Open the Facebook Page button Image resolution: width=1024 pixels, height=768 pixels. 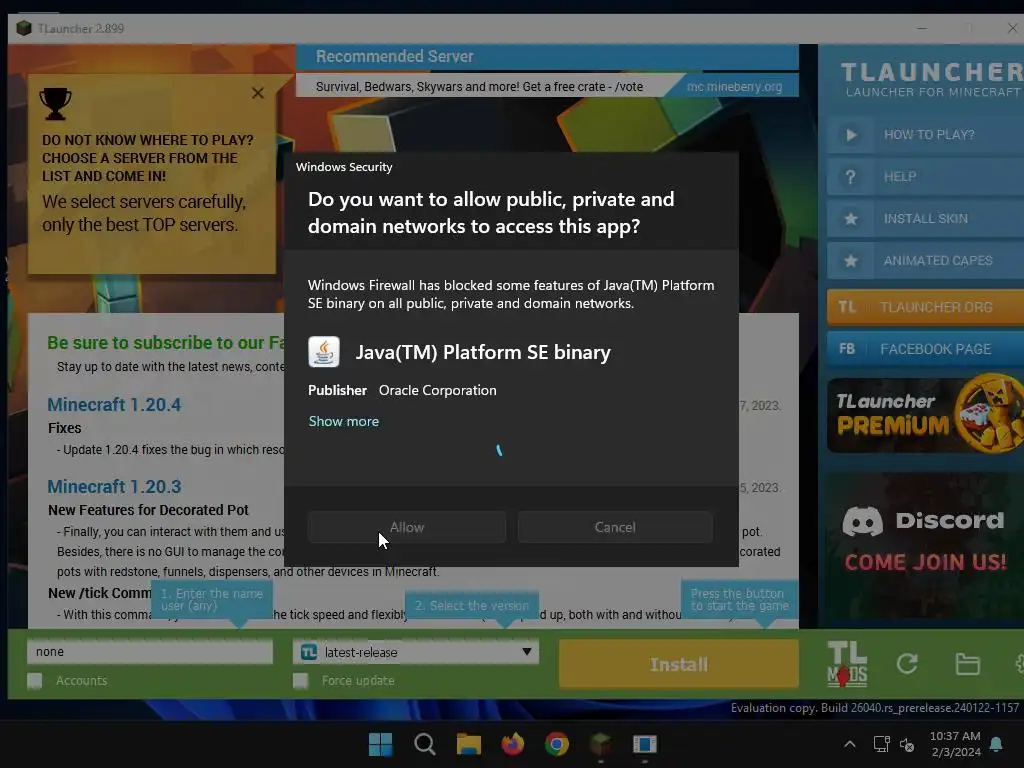point(925,349)
